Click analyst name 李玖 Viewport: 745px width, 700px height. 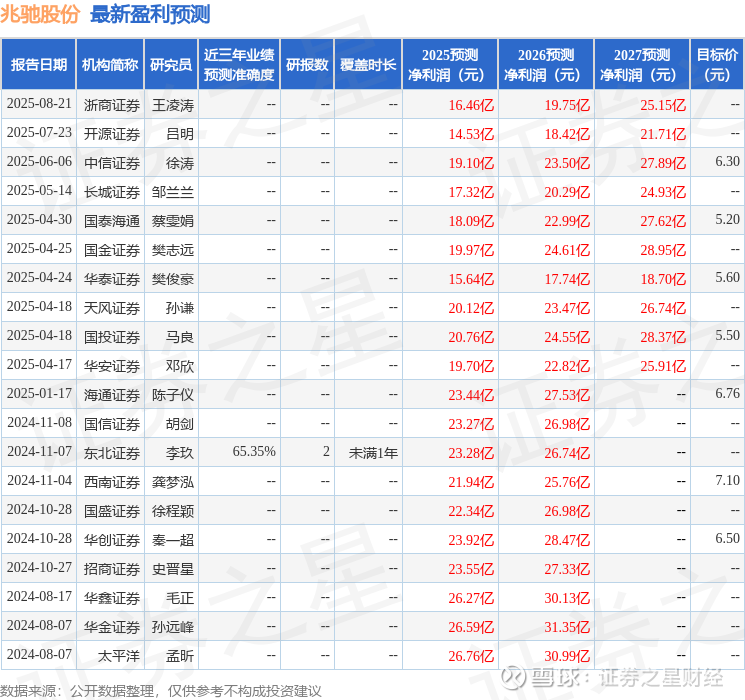[x=180, y=453]
